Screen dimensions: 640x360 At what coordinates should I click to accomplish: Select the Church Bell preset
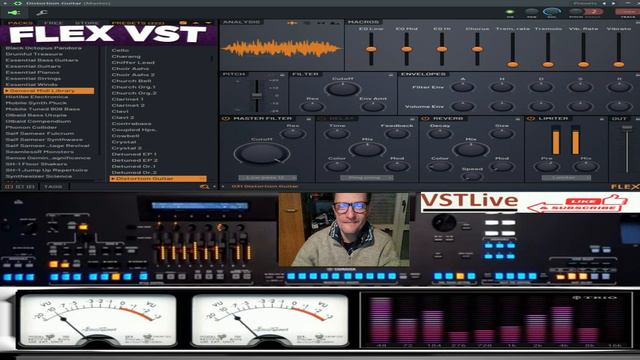pyautogui.click(x=131, y=81)
